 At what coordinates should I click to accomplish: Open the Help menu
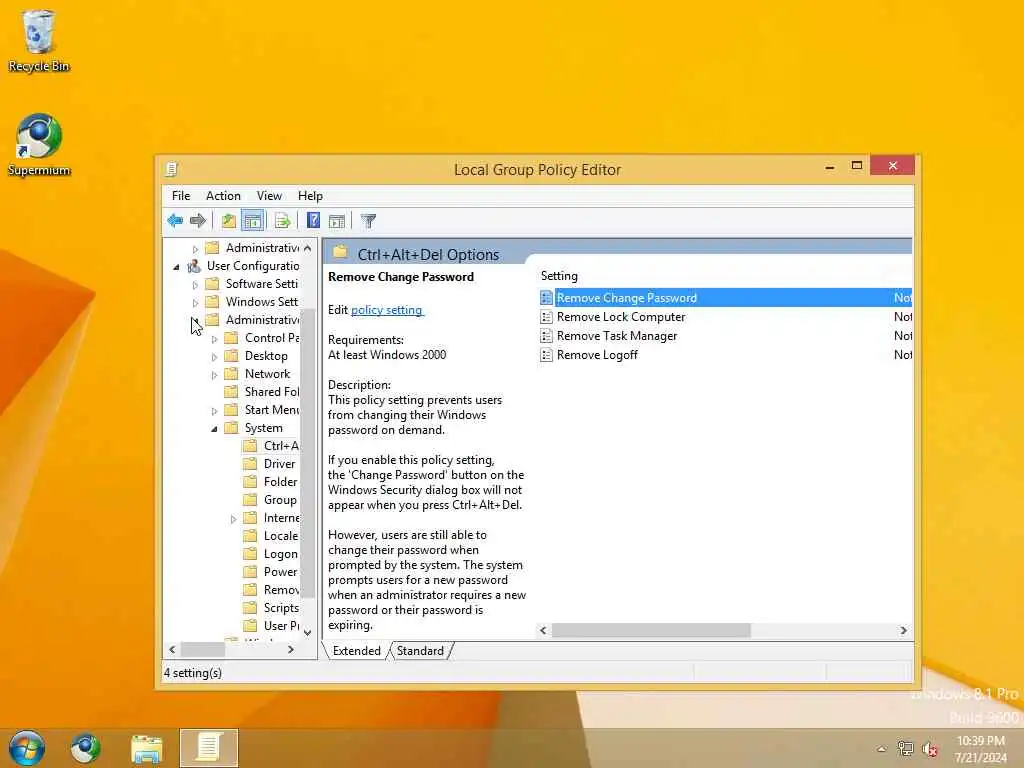pos(310,196)
